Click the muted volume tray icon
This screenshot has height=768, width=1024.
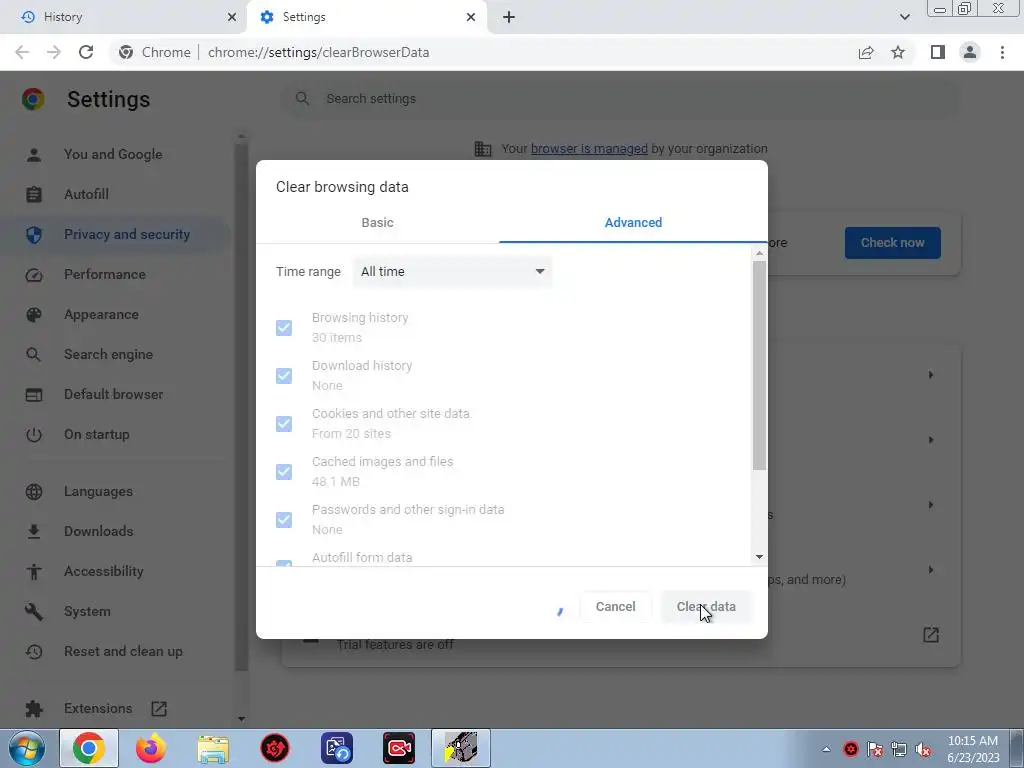923,750
